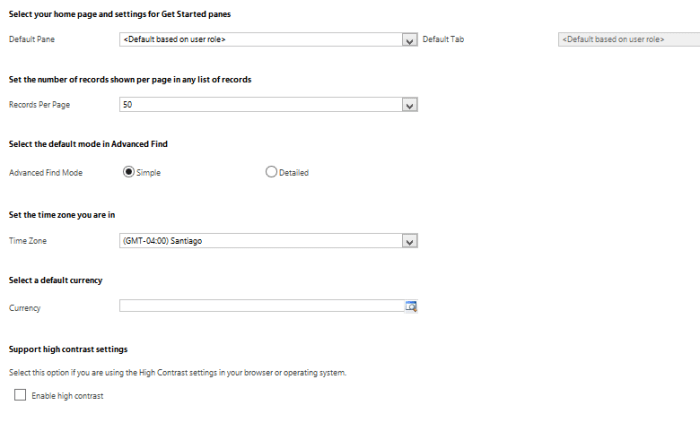
Task: Click the Time Zone dropdown arrow
Action: click(409, 241)
